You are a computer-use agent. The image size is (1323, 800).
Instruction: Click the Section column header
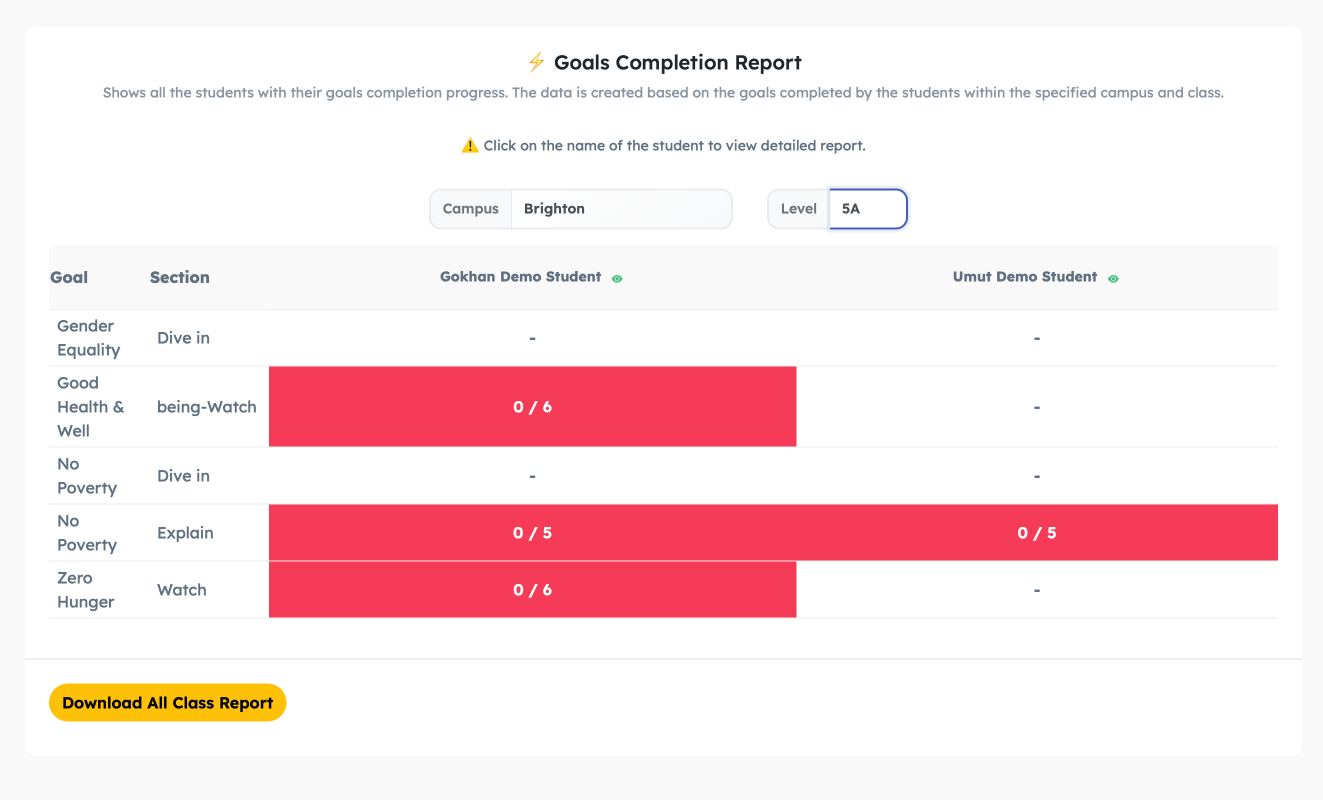coord(180,277)
